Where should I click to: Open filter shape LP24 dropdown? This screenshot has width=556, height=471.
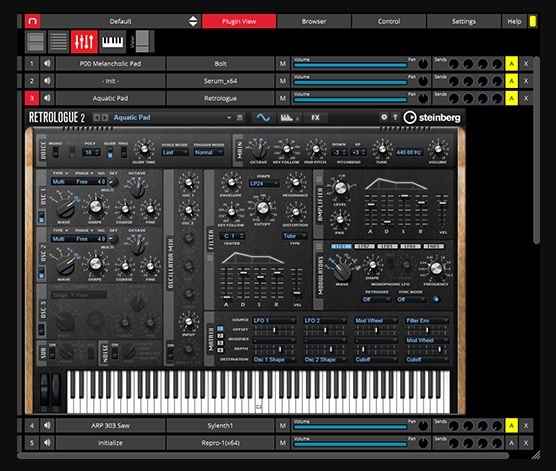264,183
